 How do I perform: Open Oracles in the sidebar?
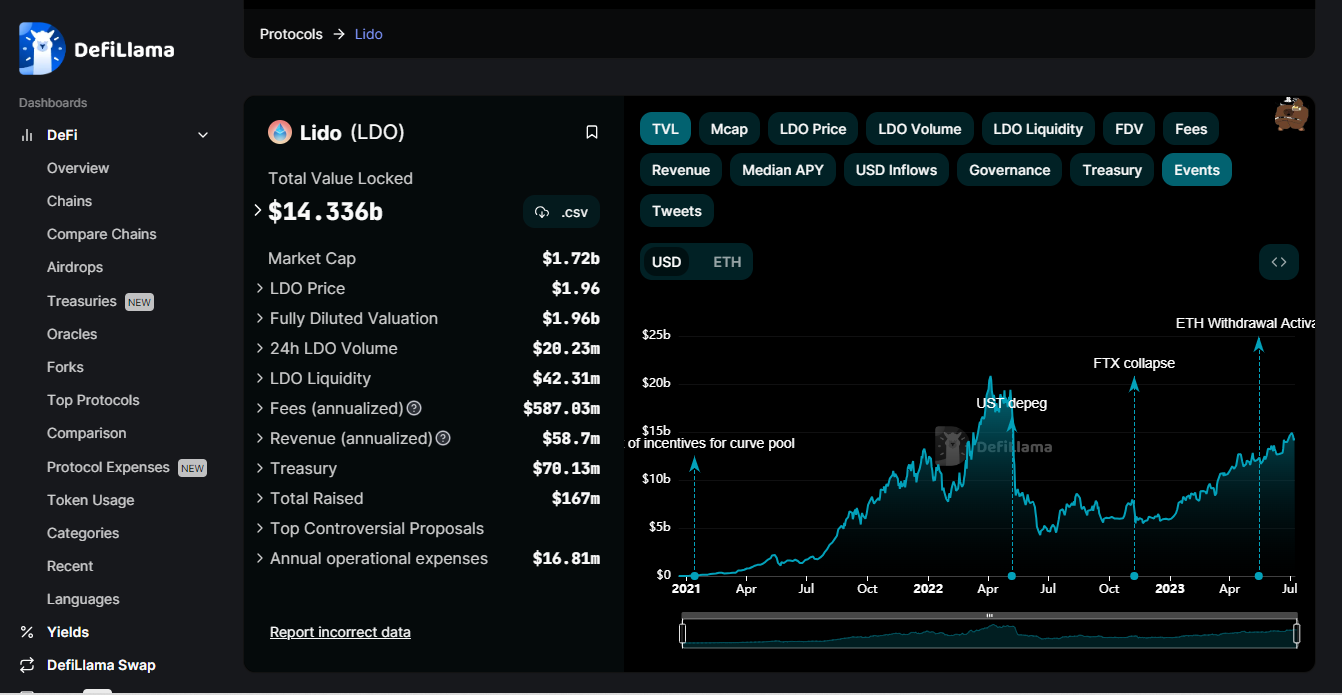tap(72, 334)
